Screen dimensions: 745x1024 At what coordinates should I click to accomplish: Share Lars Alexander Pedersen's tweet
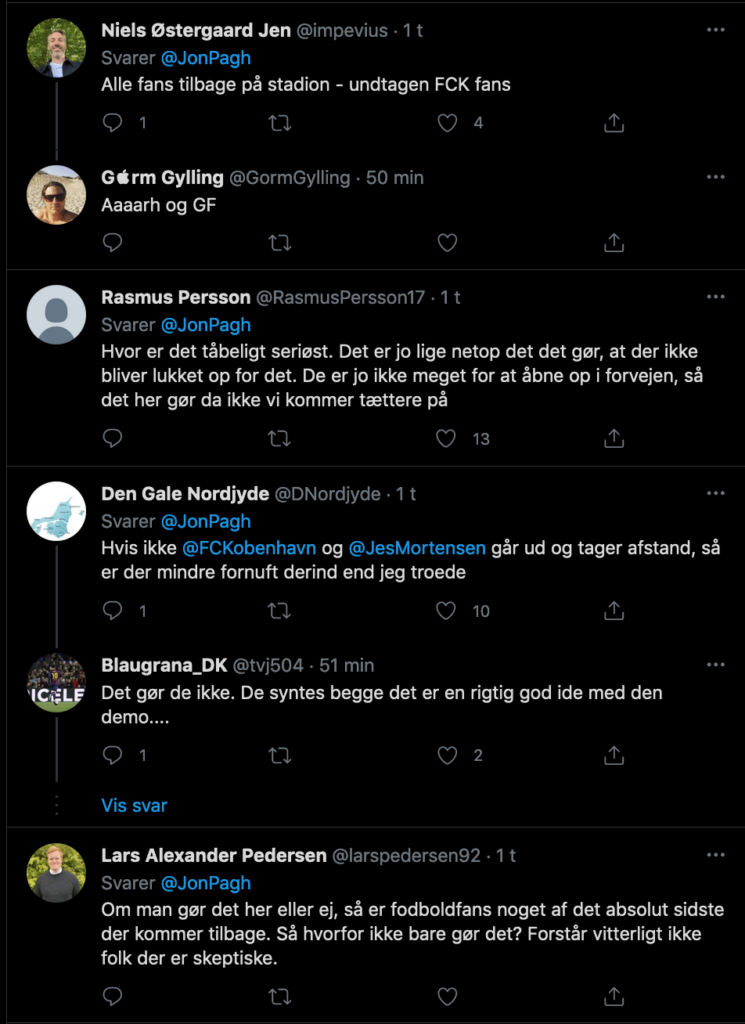click(x=615, y=996)
